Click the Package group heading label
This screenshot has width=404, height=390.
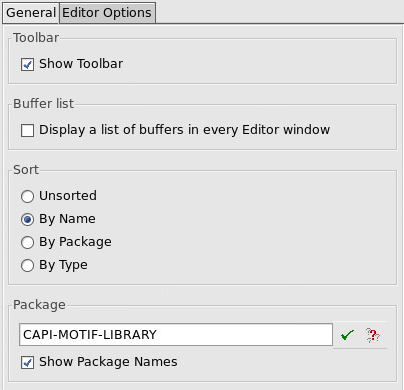coord(39,305)
